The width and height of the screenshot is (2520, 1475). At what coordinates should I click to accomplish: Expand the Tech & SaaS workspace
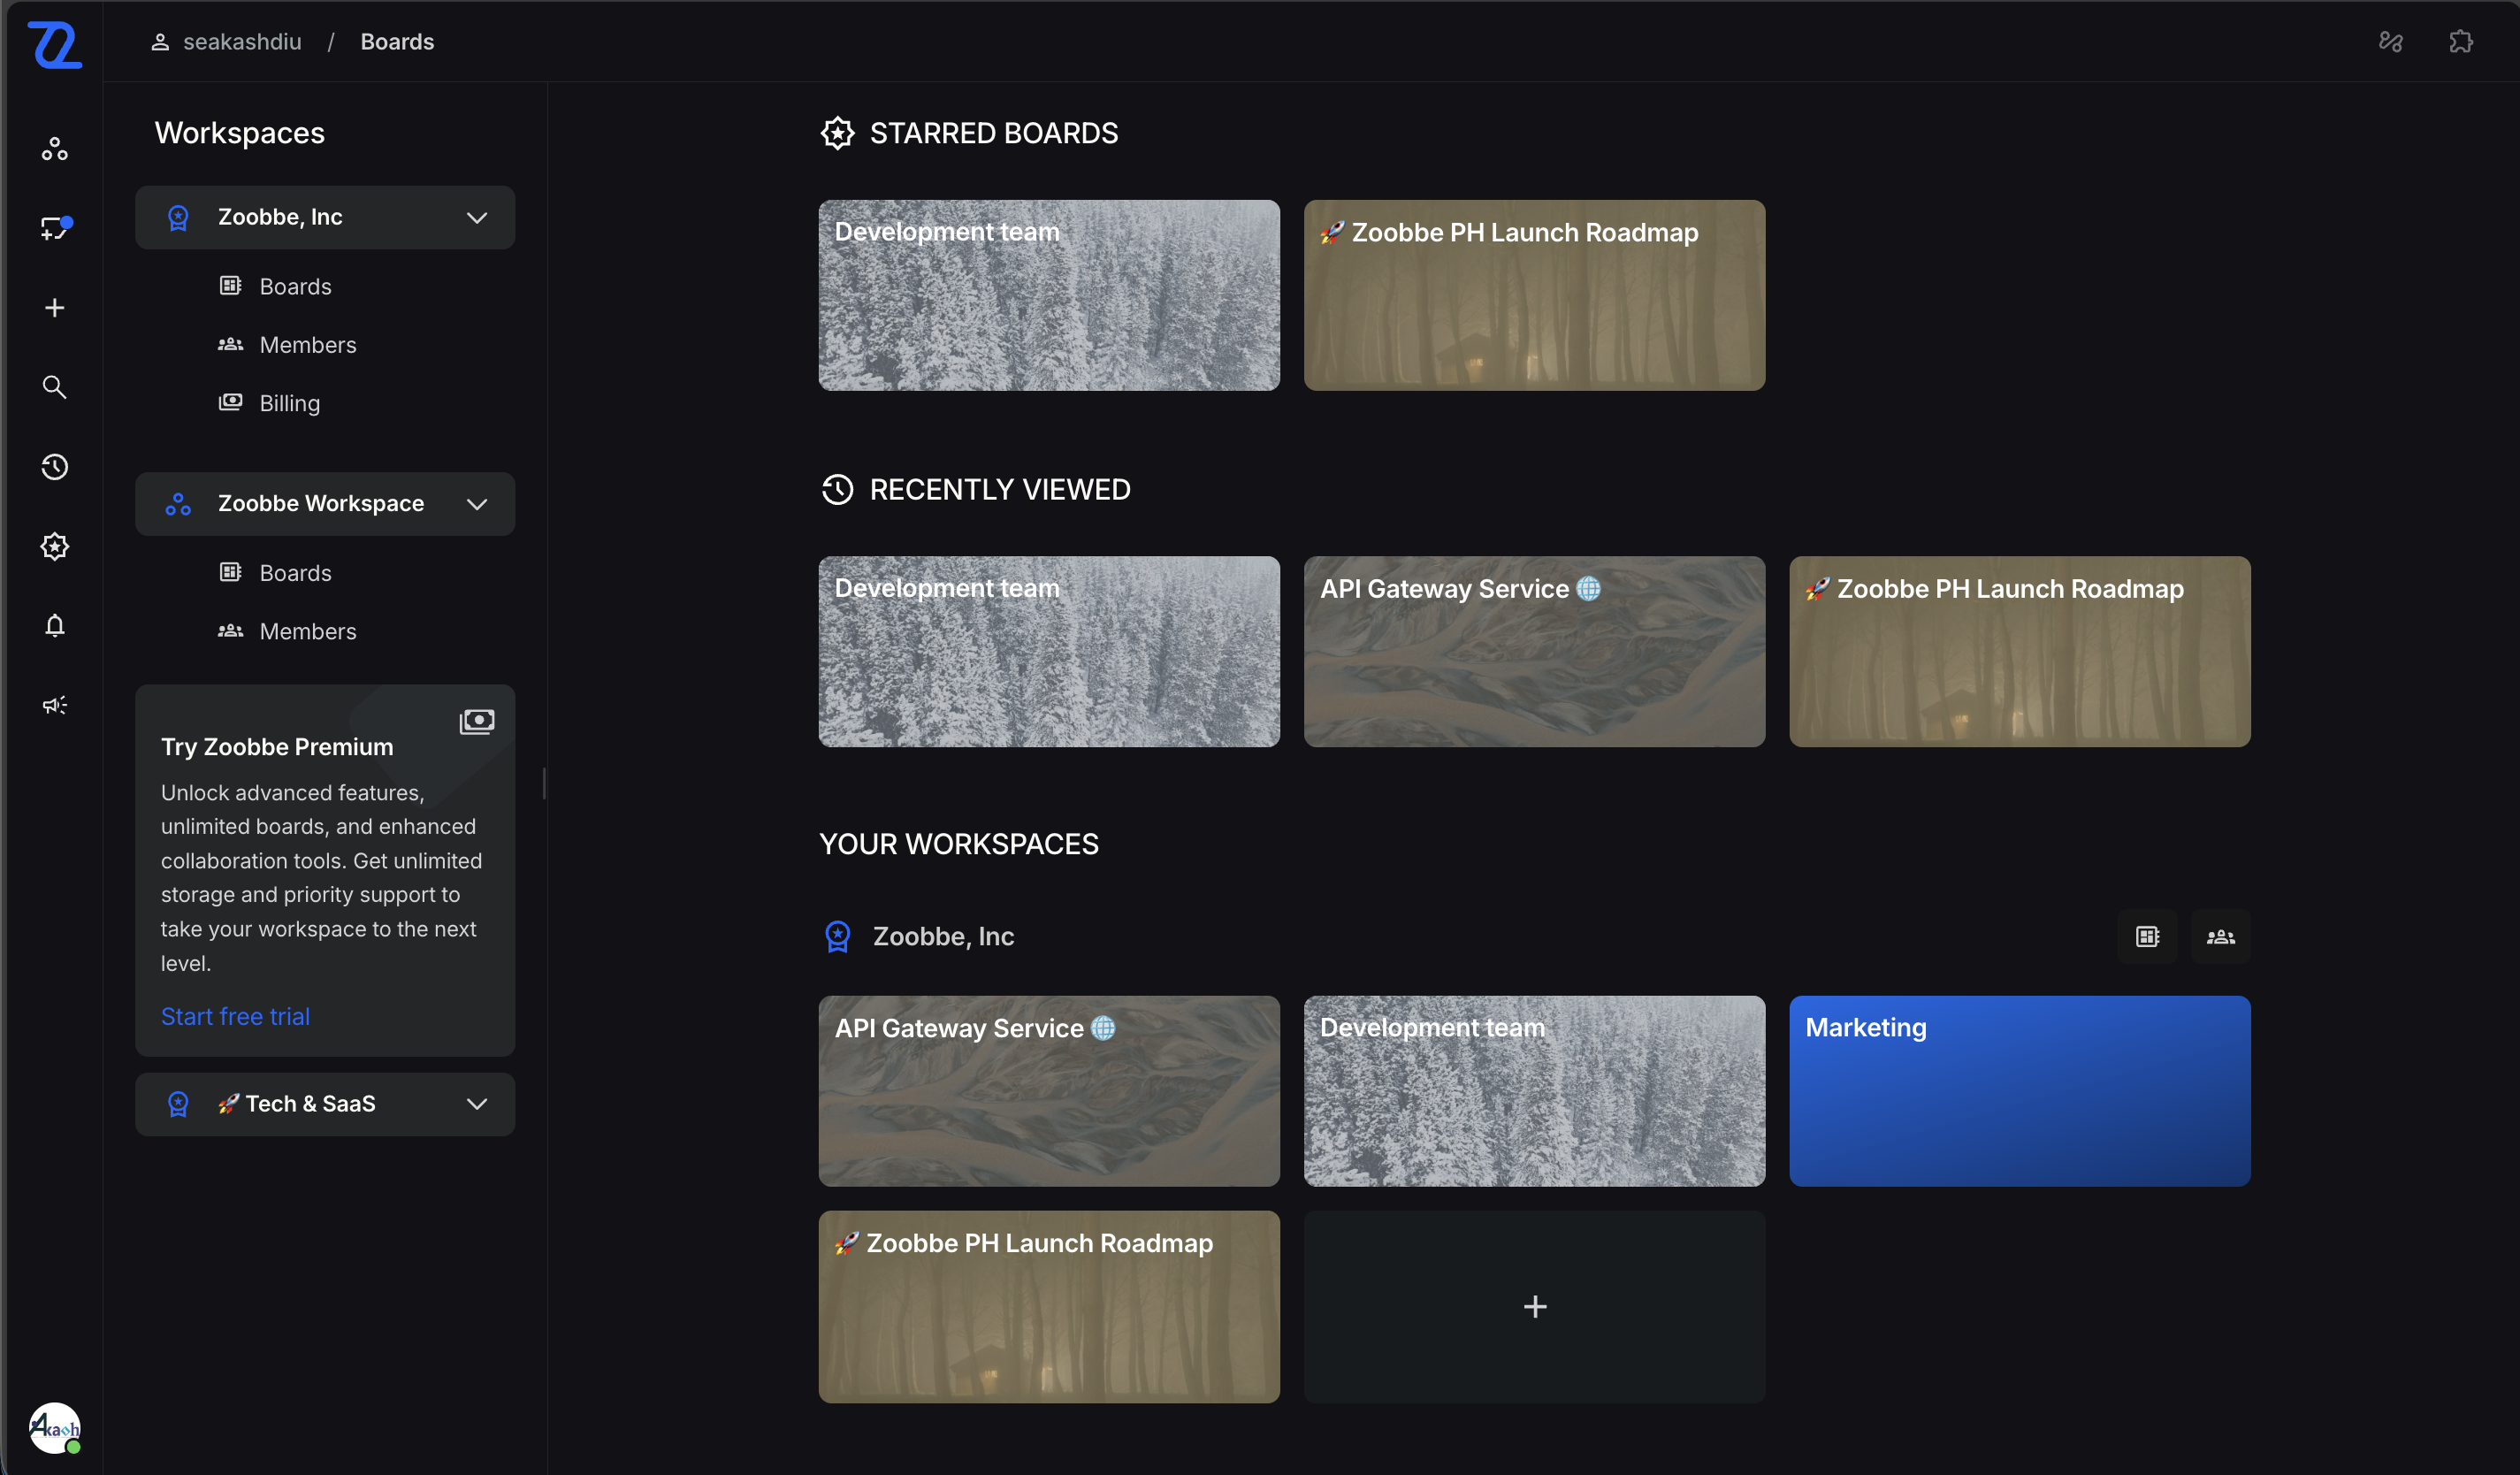coord(477,1104)
